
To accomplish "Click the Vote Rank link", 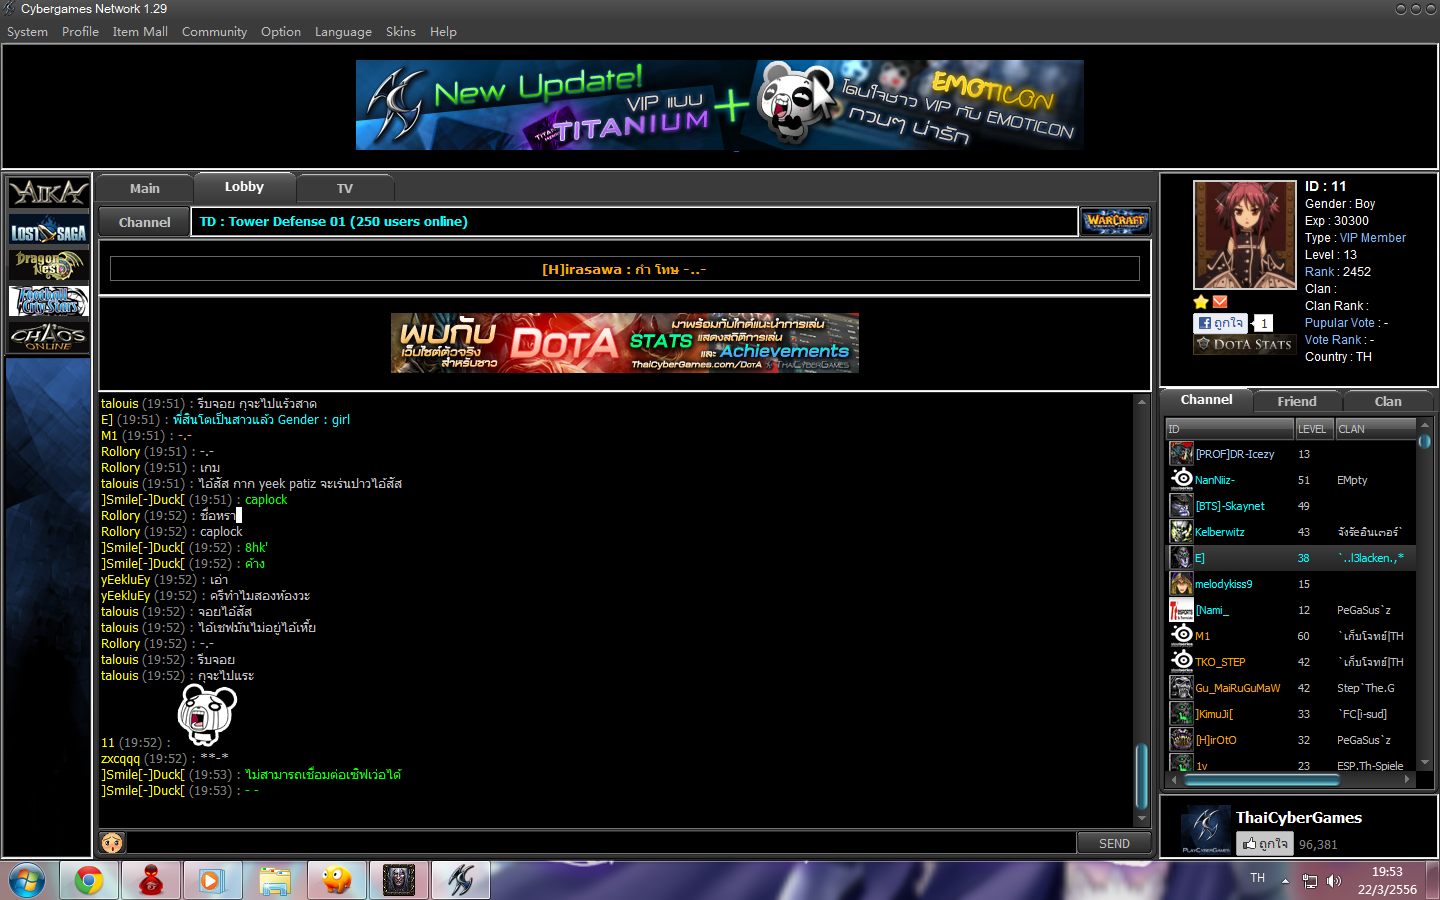I will 1333,340.
